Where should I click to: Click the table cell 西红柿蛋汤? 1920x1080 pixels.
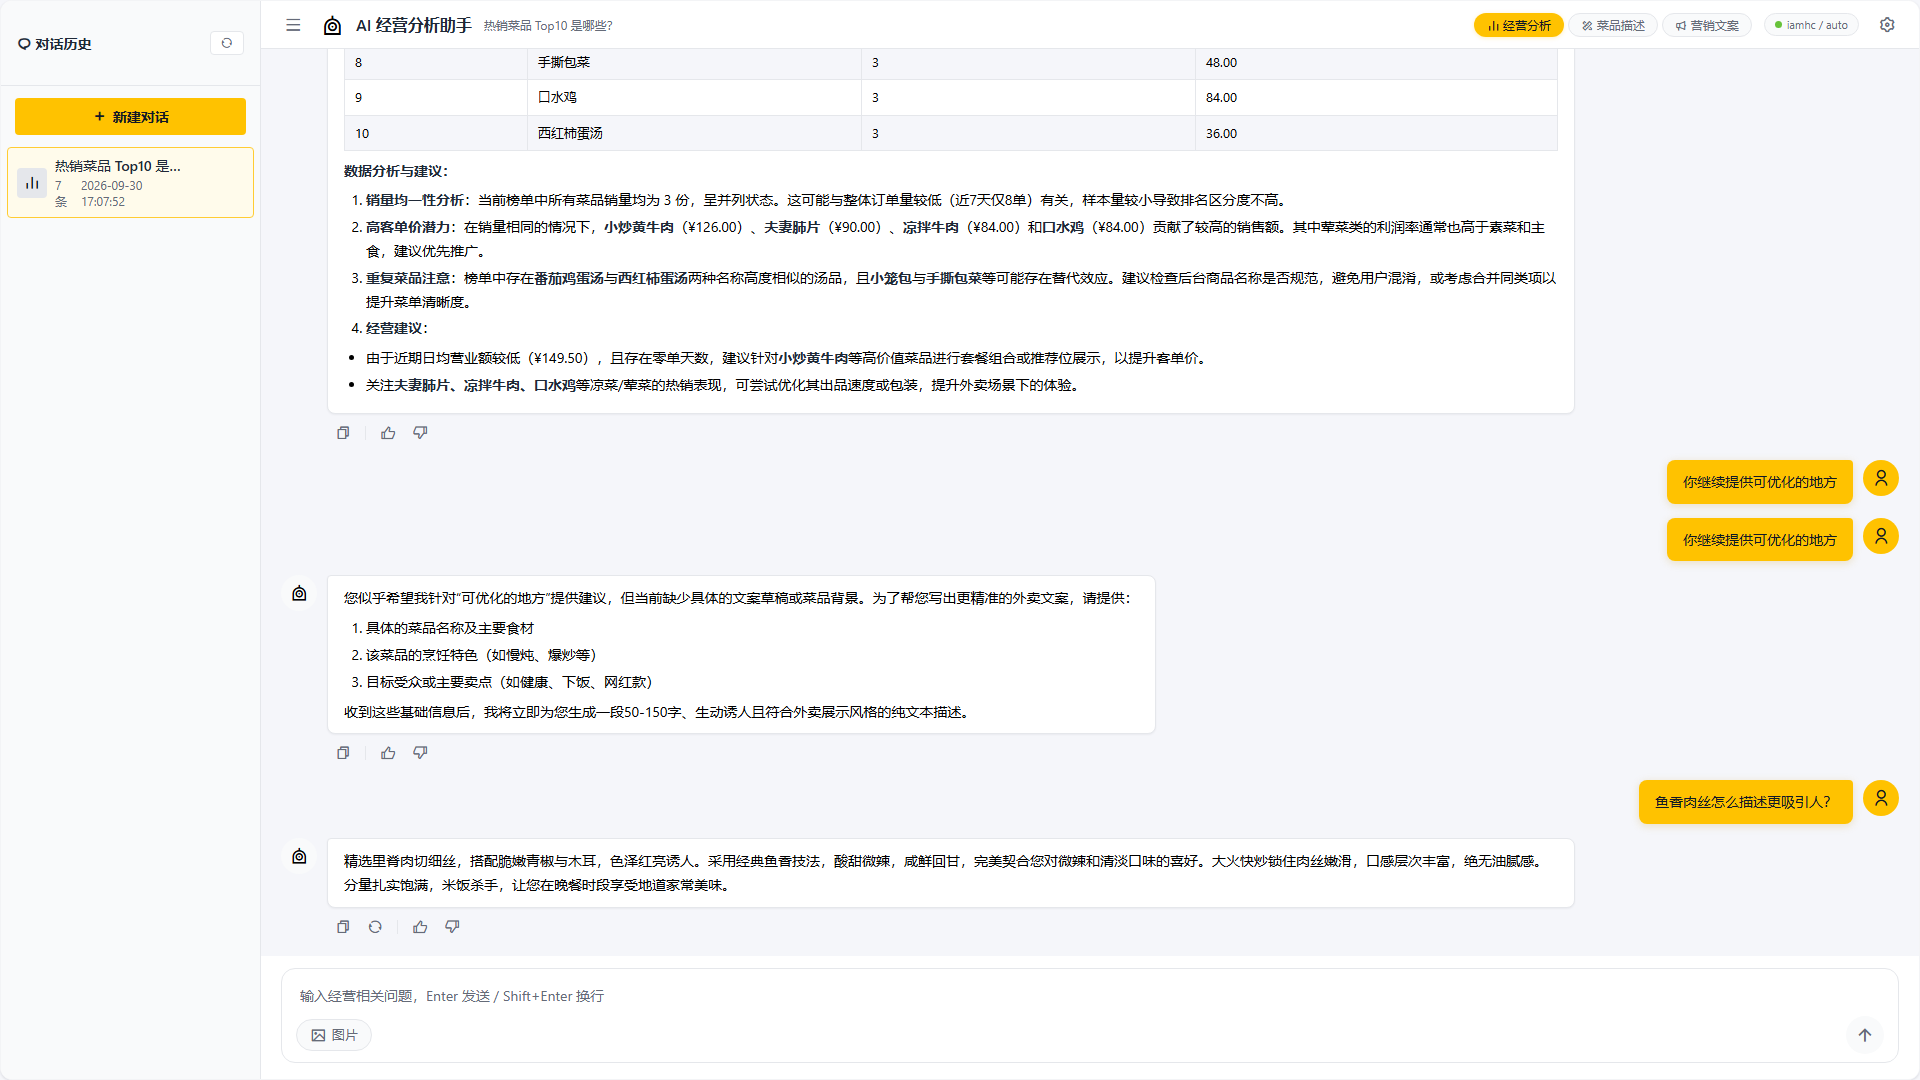pos(694,133)
